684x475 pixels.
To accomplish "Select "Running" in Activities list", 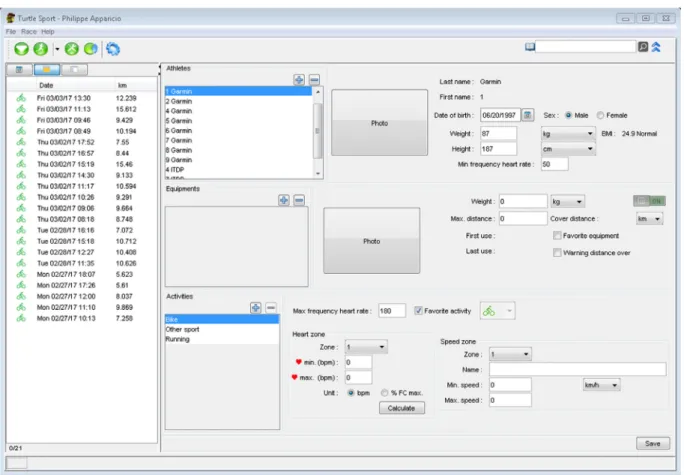I will click(222, 339).
